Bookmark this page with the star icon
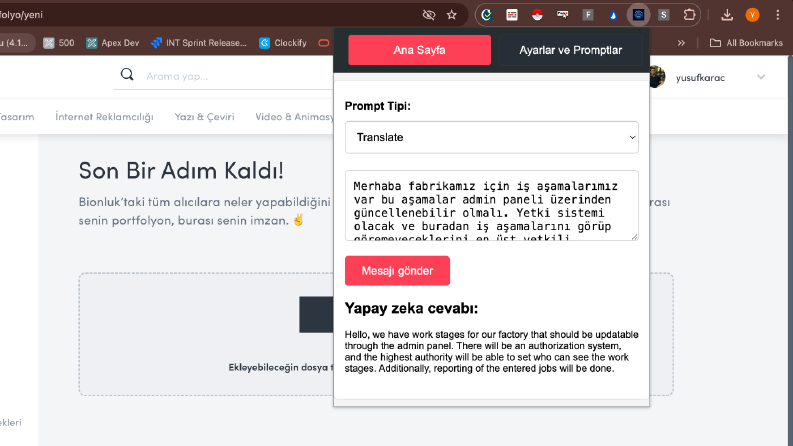 452,15
